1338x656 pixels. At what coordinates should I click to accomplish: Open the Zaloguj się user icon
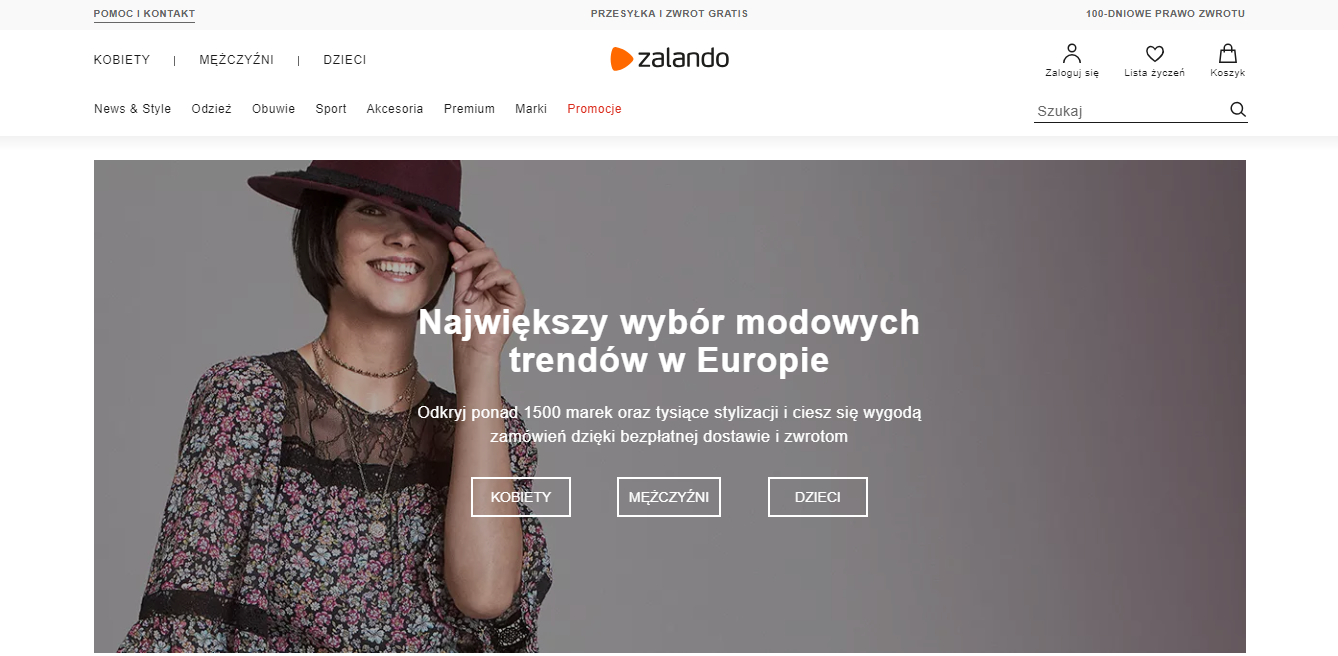[1072, 53]
